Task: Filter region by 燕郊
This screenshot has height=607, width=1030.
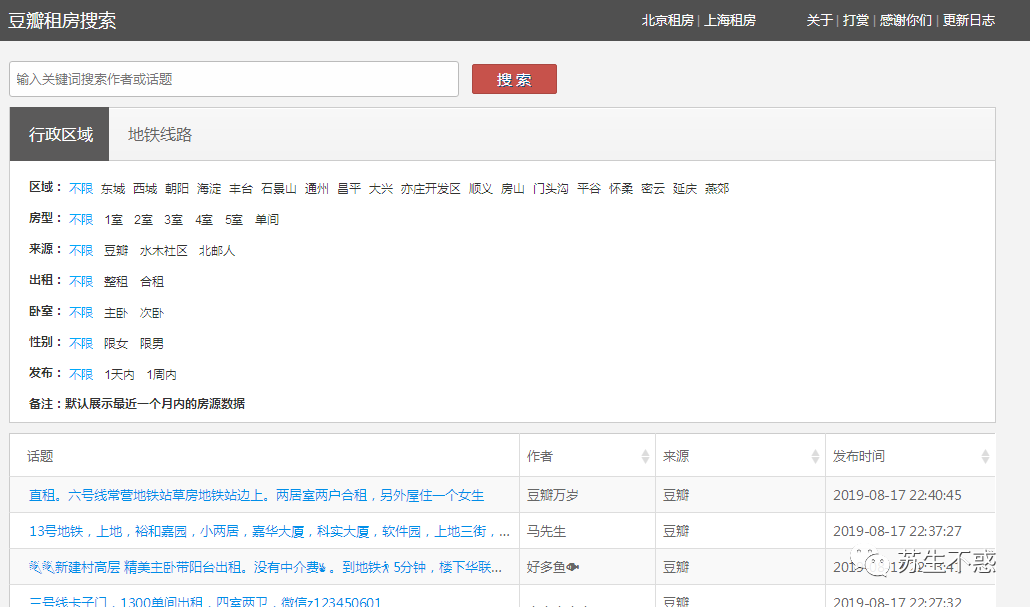Action: click(717, 189)
